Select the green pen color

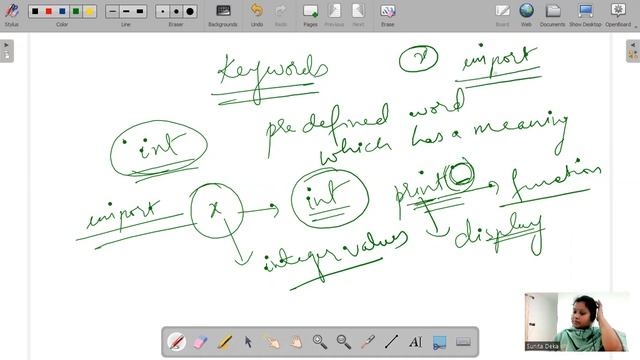[76, 11]
